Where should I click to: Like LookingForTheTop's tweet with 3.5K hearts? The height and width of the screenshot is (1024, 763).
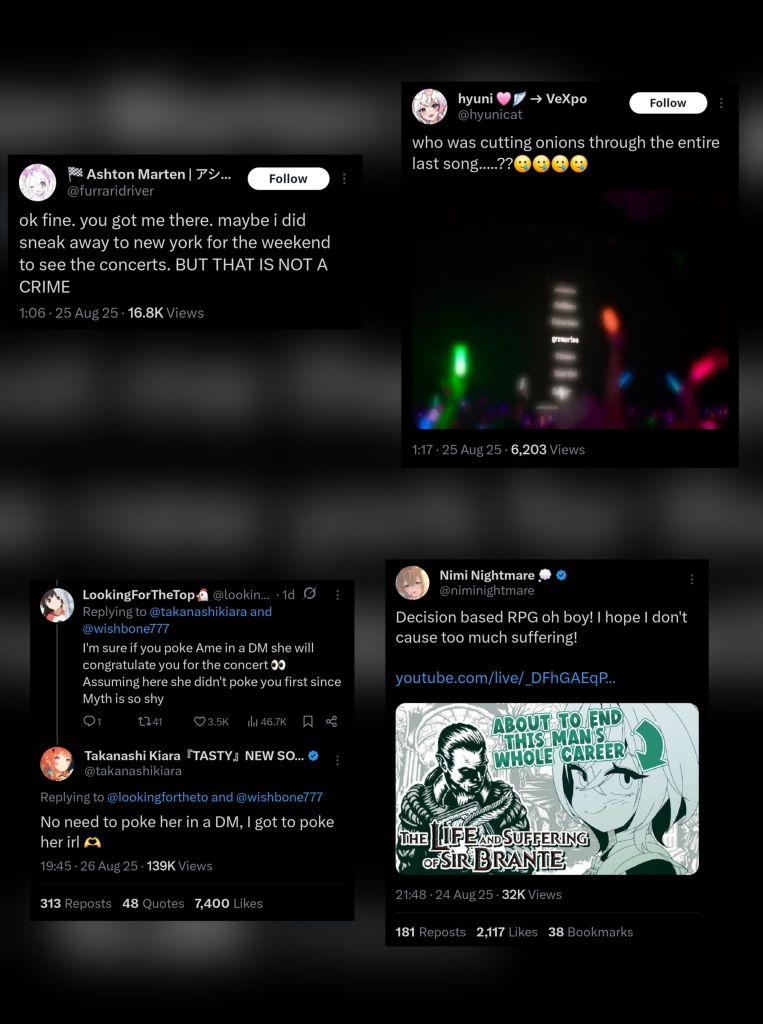(200, 721)
